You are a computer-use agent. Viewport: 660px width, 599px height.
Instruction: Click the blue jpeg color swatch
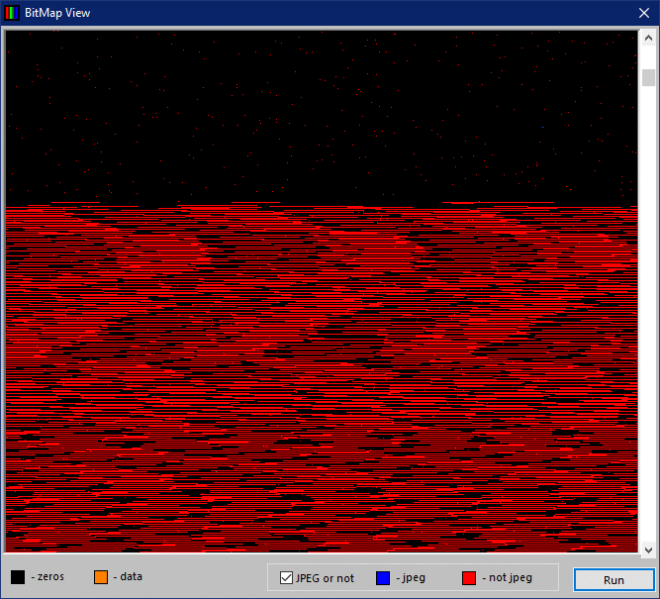(383, 578)
